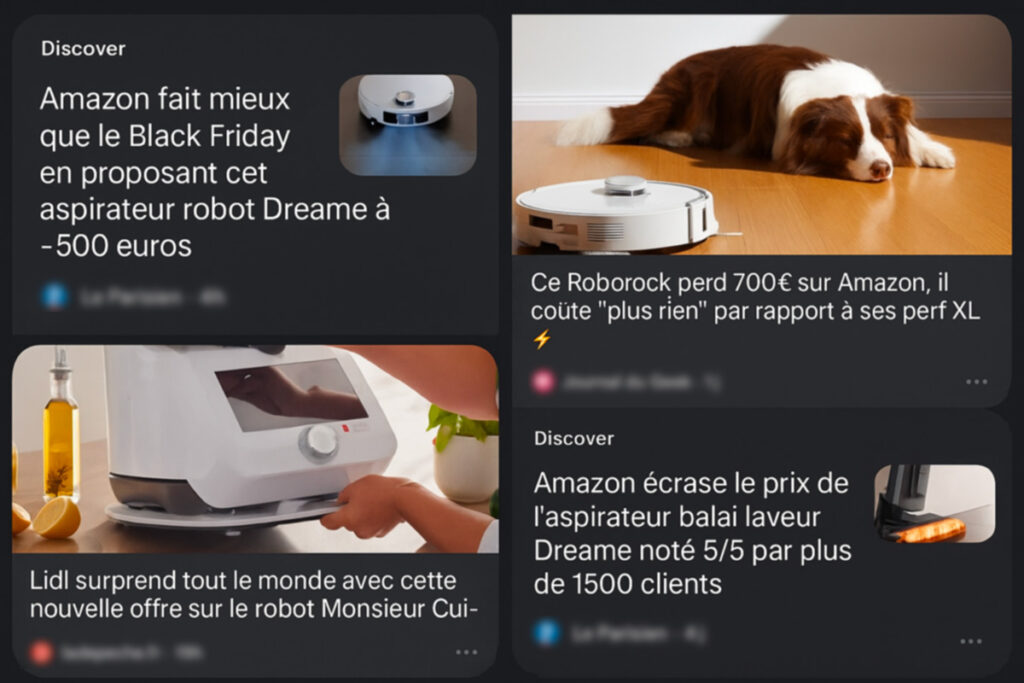Click the pink publisher icon under the Roborock article
The width and height of the screenshot is (1024, 683).
543,381
